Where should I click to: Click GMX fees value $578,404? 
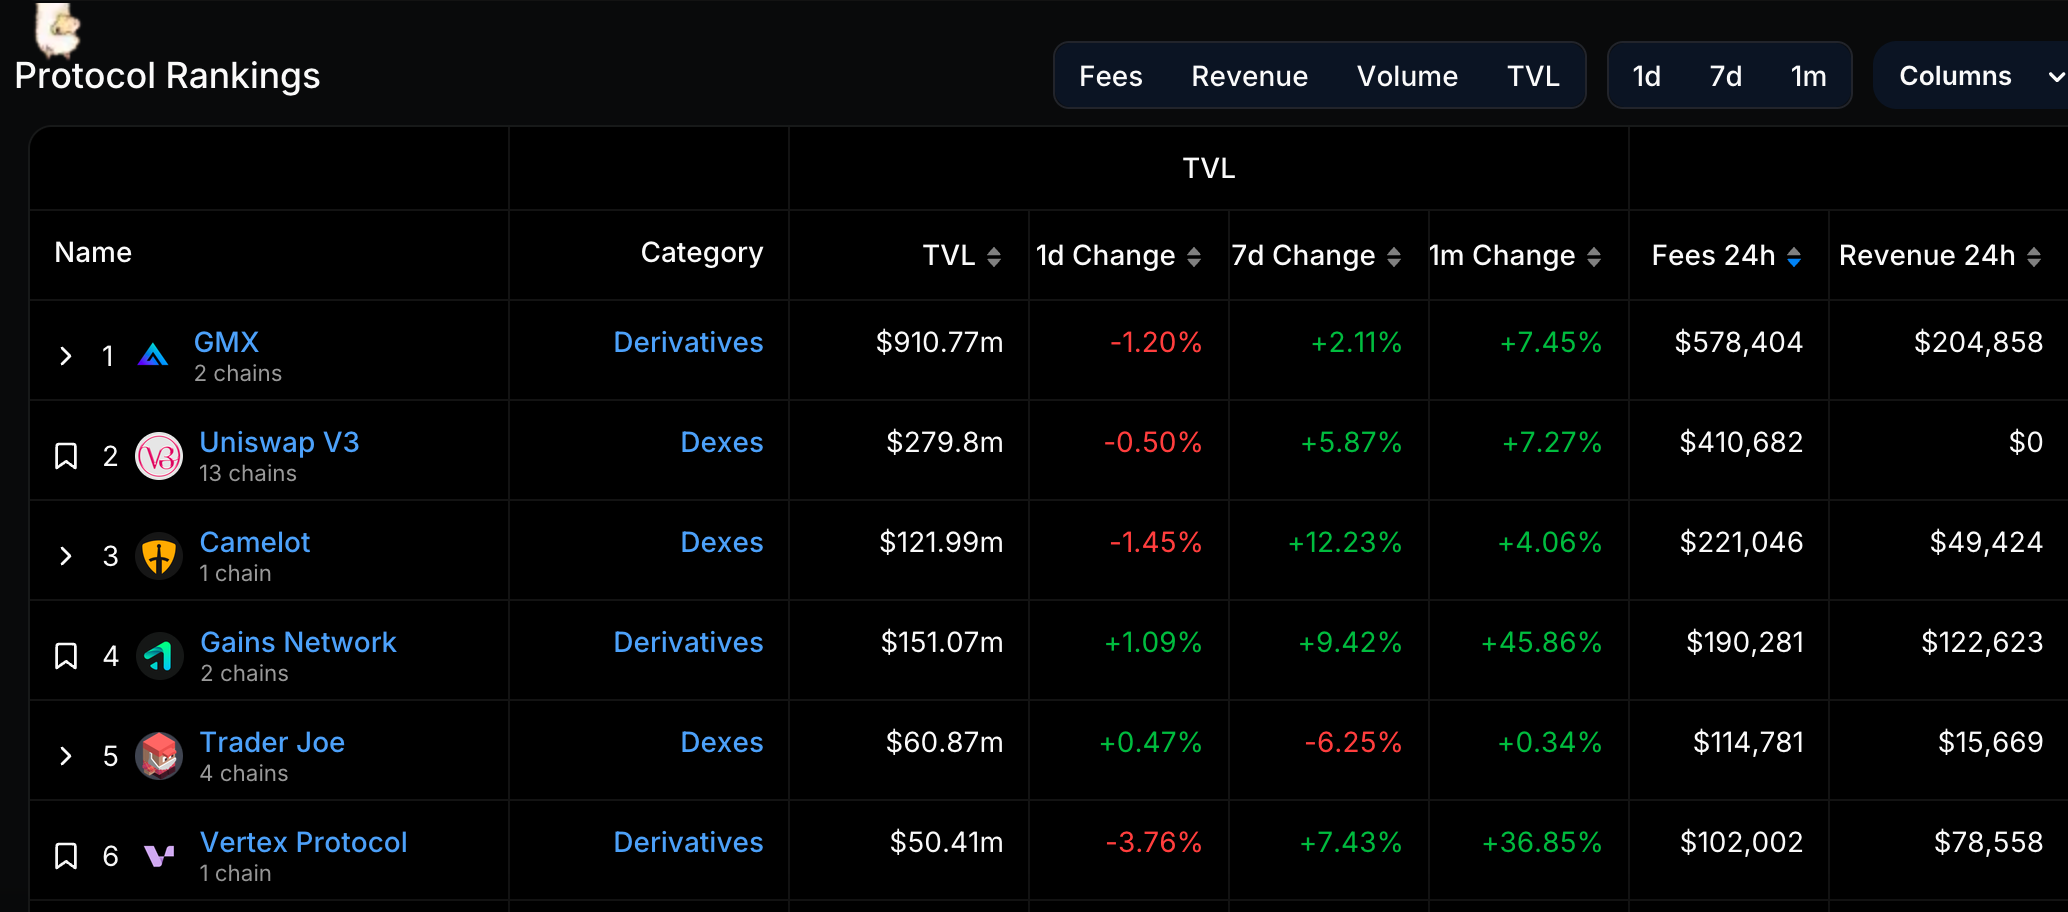point(1739,342)
